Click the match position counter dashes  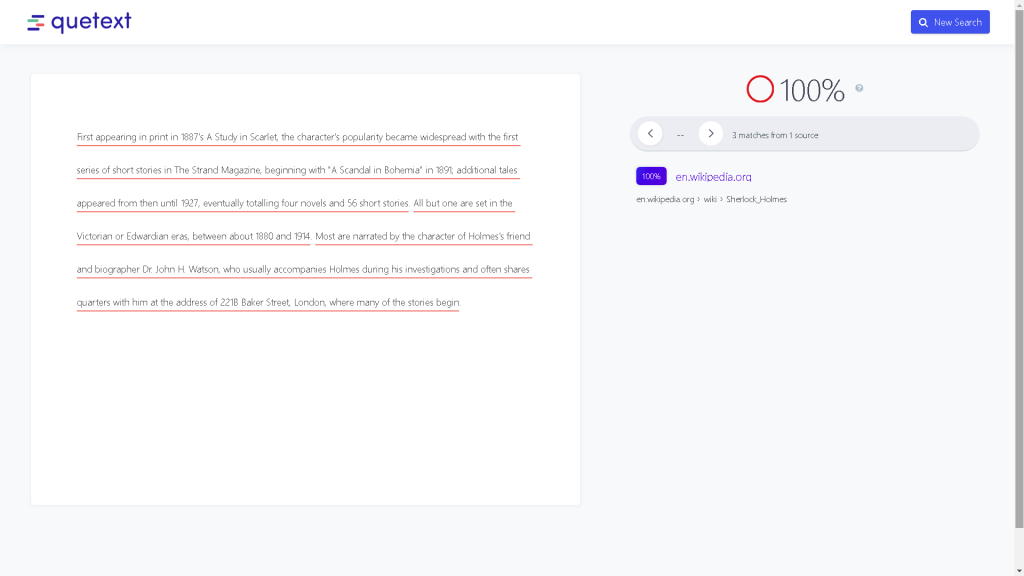tap(680, 134)
